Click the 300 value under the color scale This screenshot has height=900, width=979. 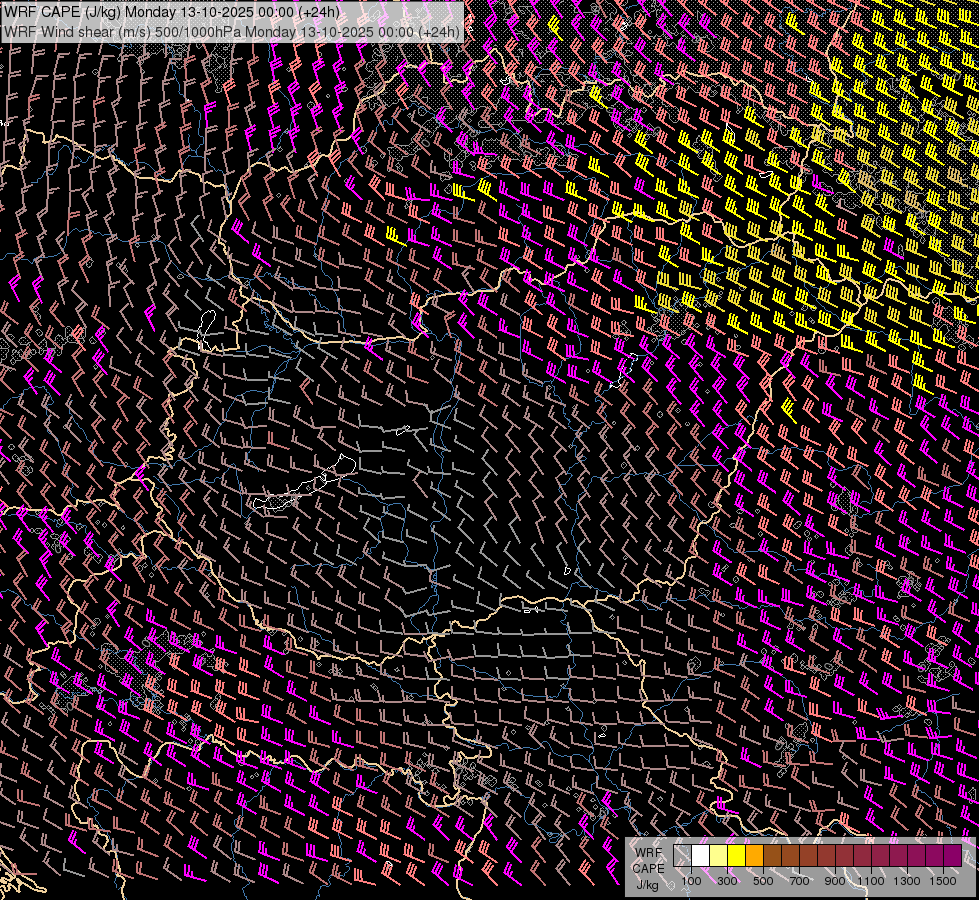coord(727,881)
